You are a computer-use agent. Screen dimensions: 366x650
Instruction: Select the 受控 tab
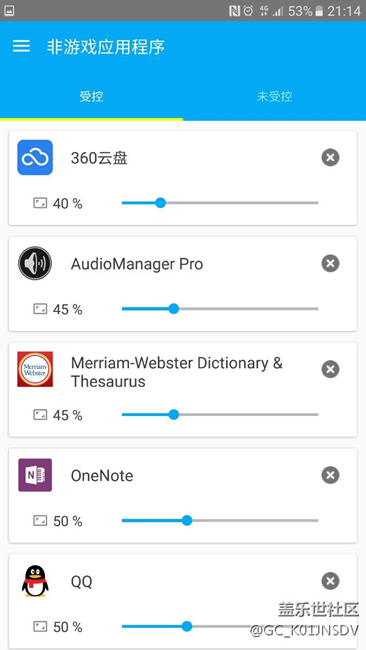click(x=91, y=97)
